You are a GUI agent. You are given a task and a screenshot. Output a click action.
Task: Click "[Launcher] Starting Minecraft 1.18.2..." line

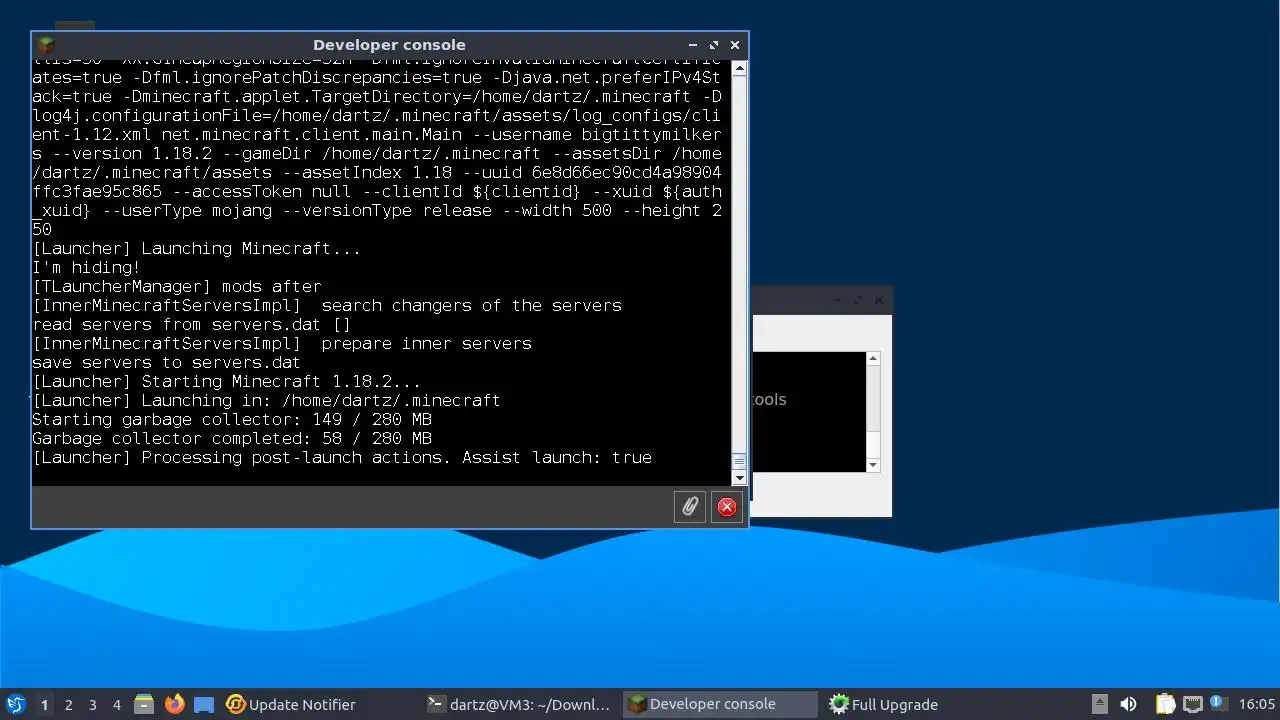pos(227,381)
